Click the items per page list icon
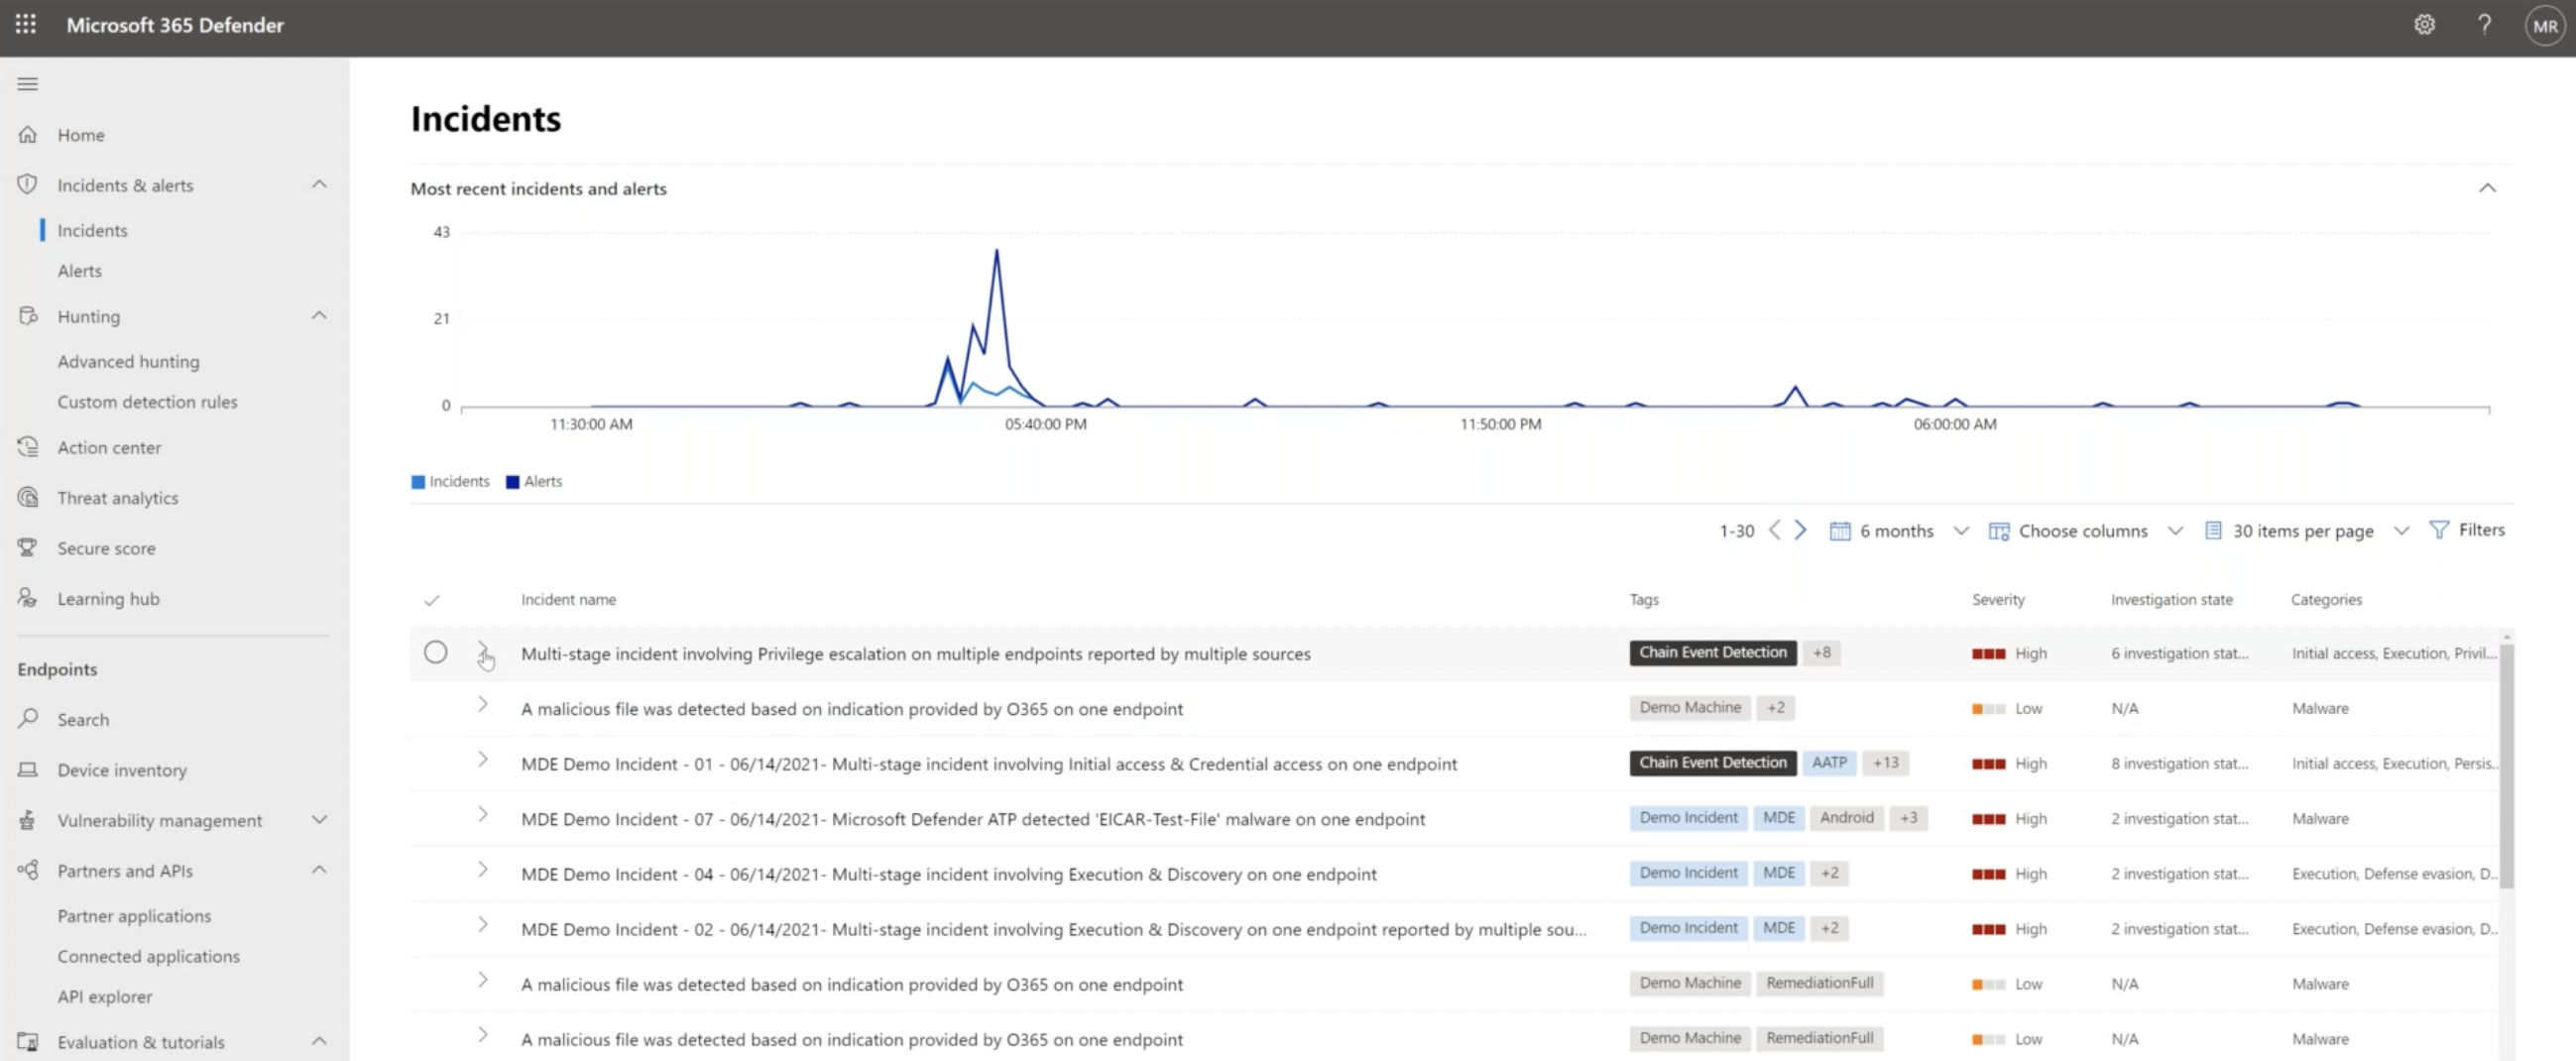This screenshot has width=2576, height=1061. click(2213, 530)
